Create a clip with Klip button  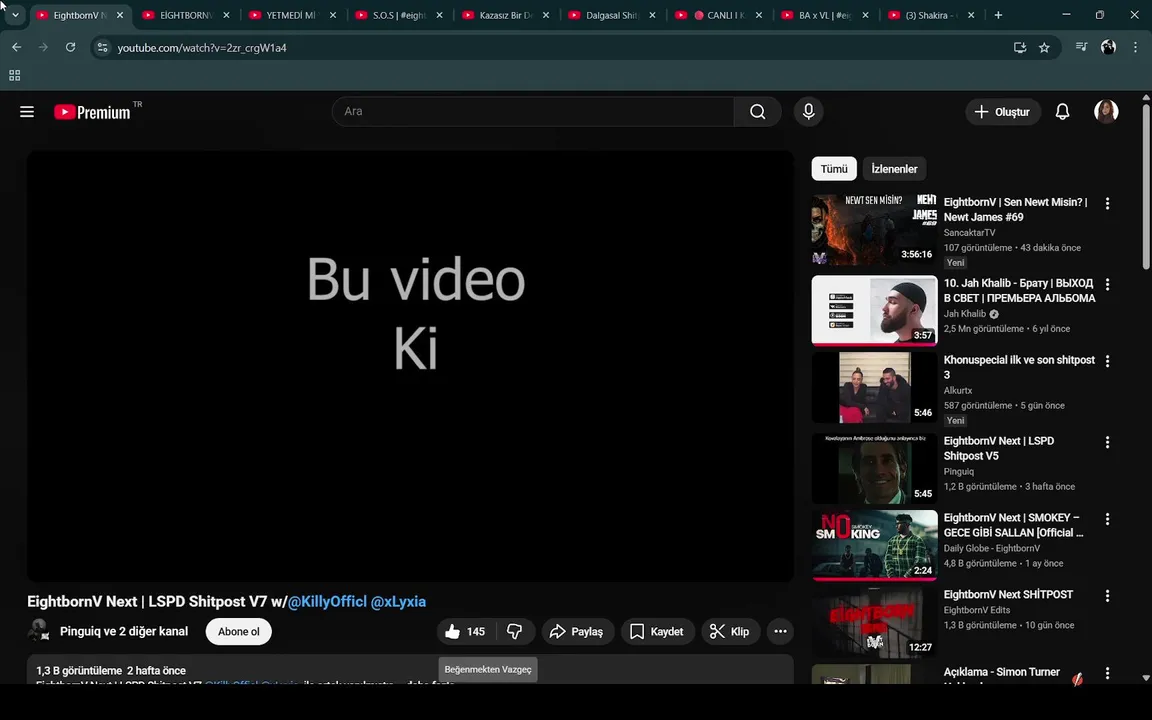tap(730, 632)
